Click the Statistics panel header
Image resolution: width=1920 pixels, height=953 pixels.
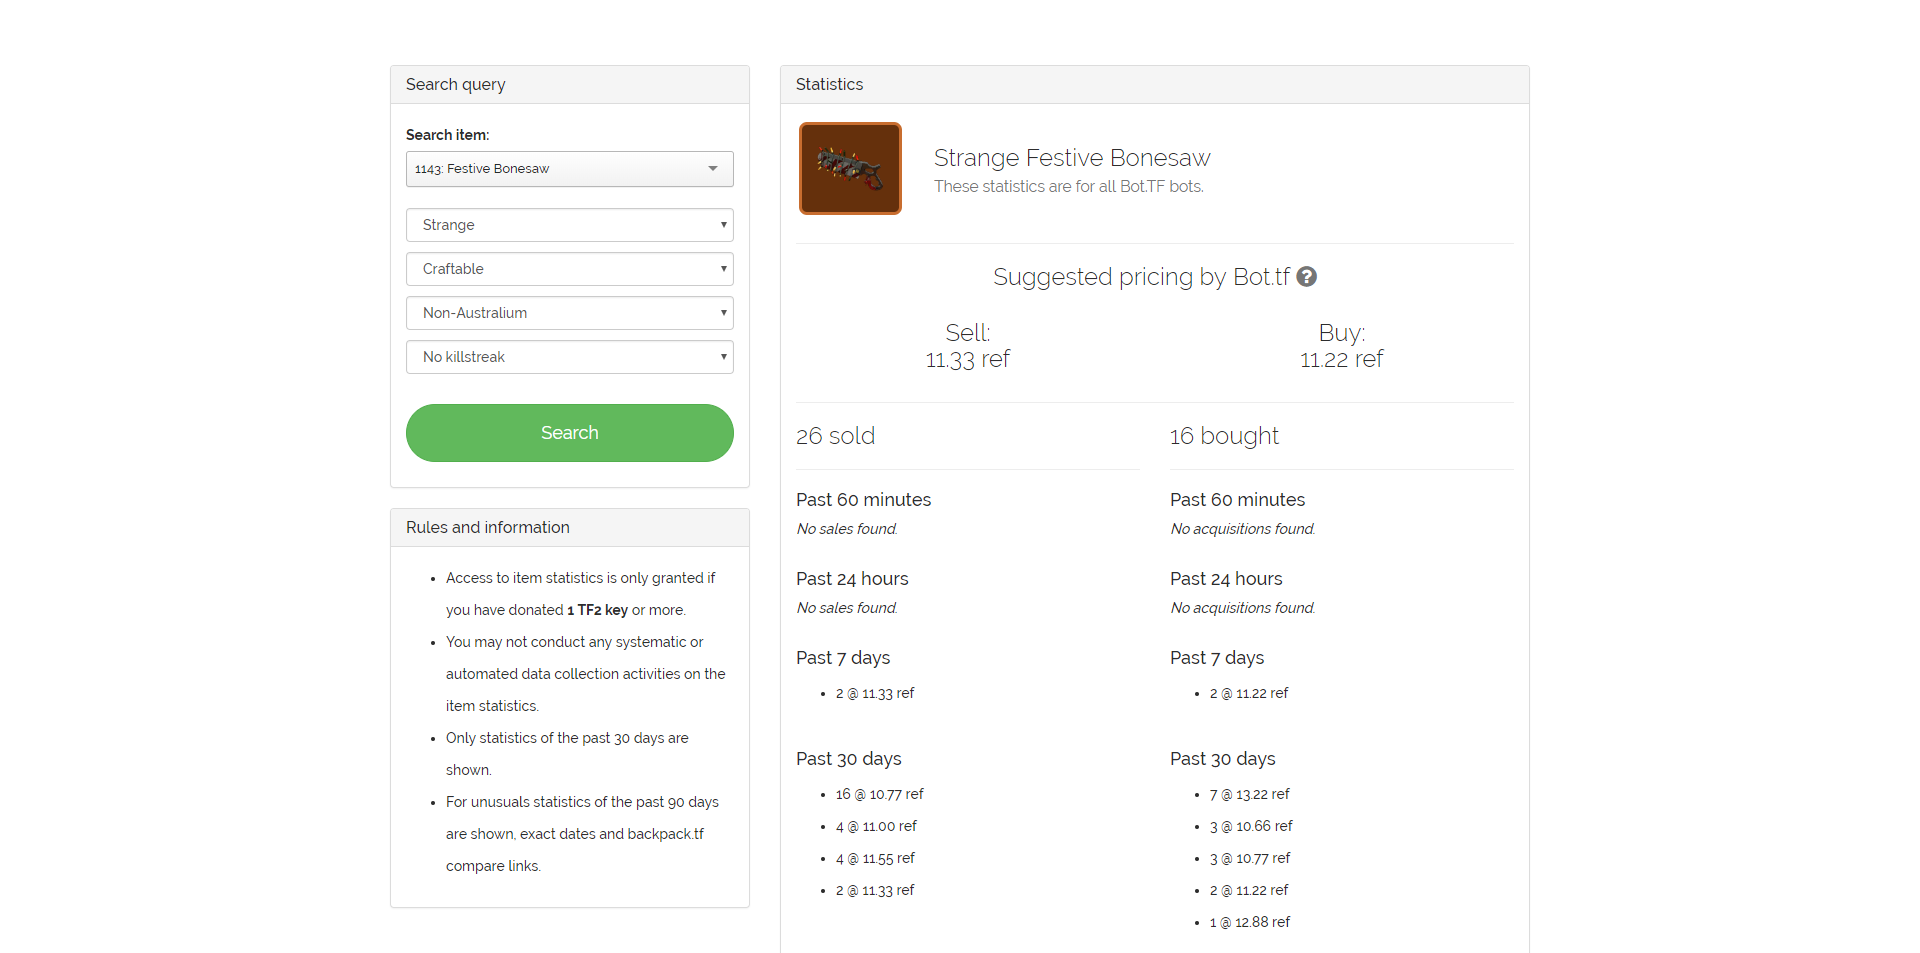1155,85
